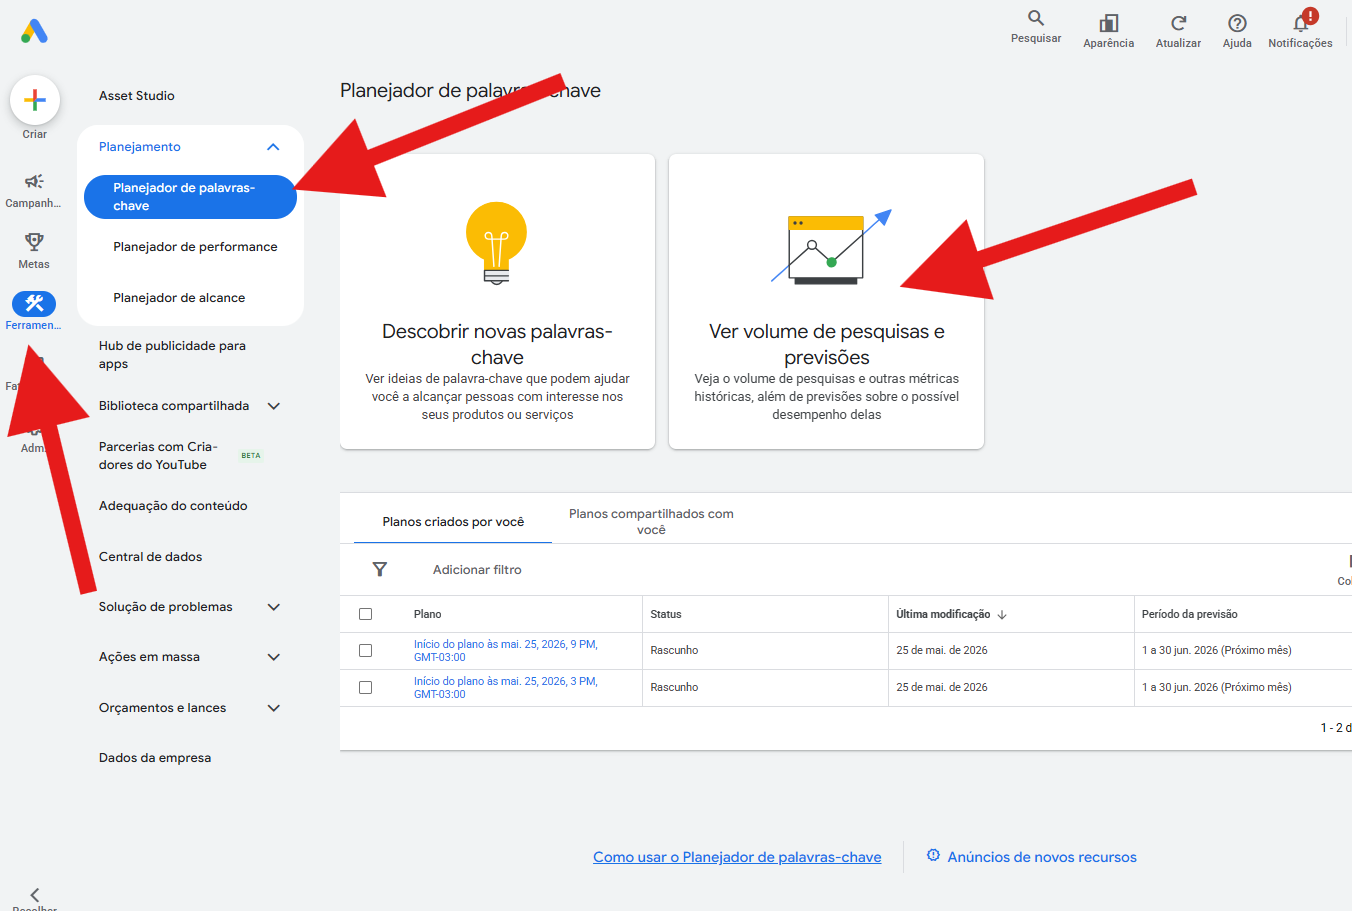Image resolution: width=1352 pixels, height=911 pixels.
Task: Switch to Planos criados por você tab
Action: (x=453, y=522)
